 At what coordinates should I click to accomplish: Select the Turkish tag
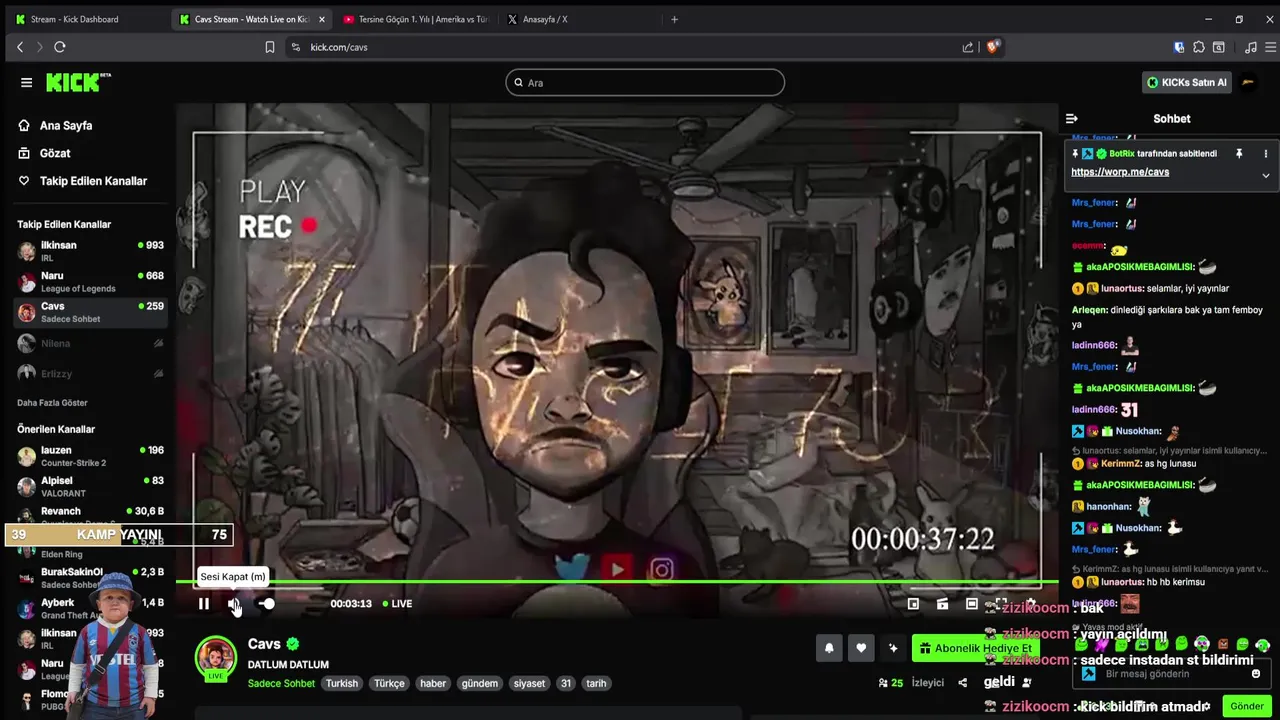(342, 684)
